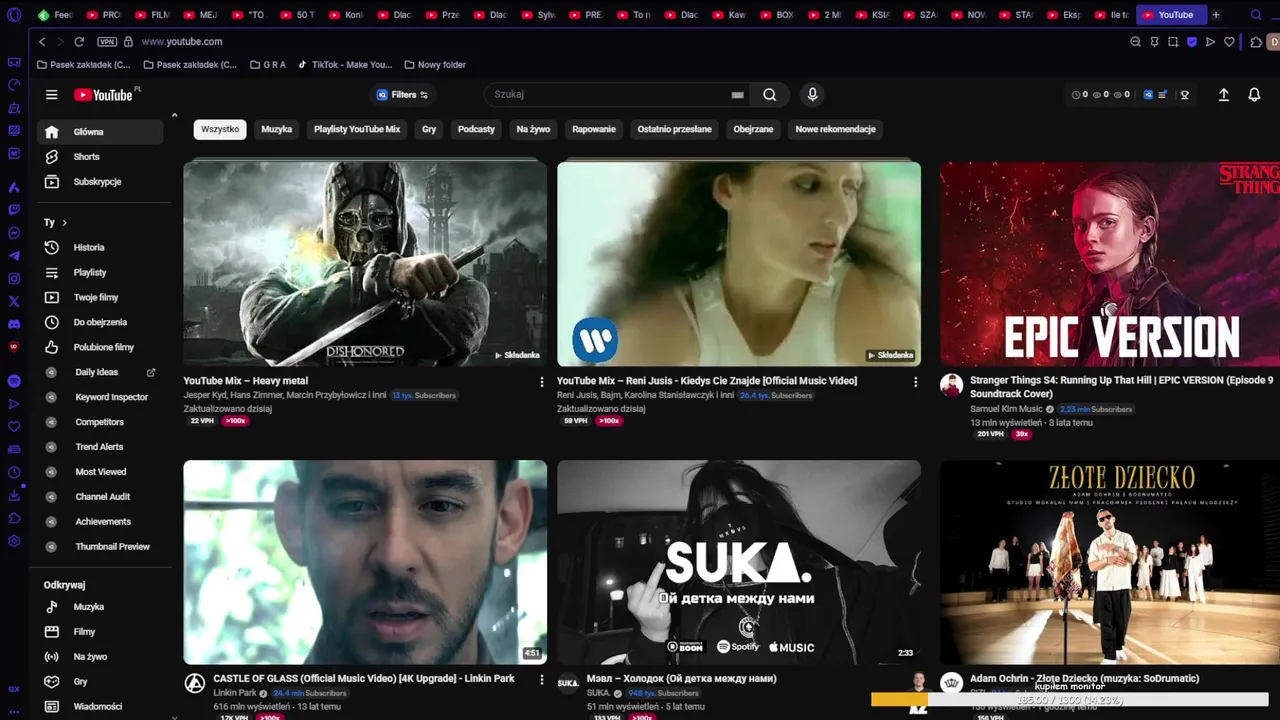Click the upload arrow icon
Screen dimensions: 1280x720
pos(1223,95)
